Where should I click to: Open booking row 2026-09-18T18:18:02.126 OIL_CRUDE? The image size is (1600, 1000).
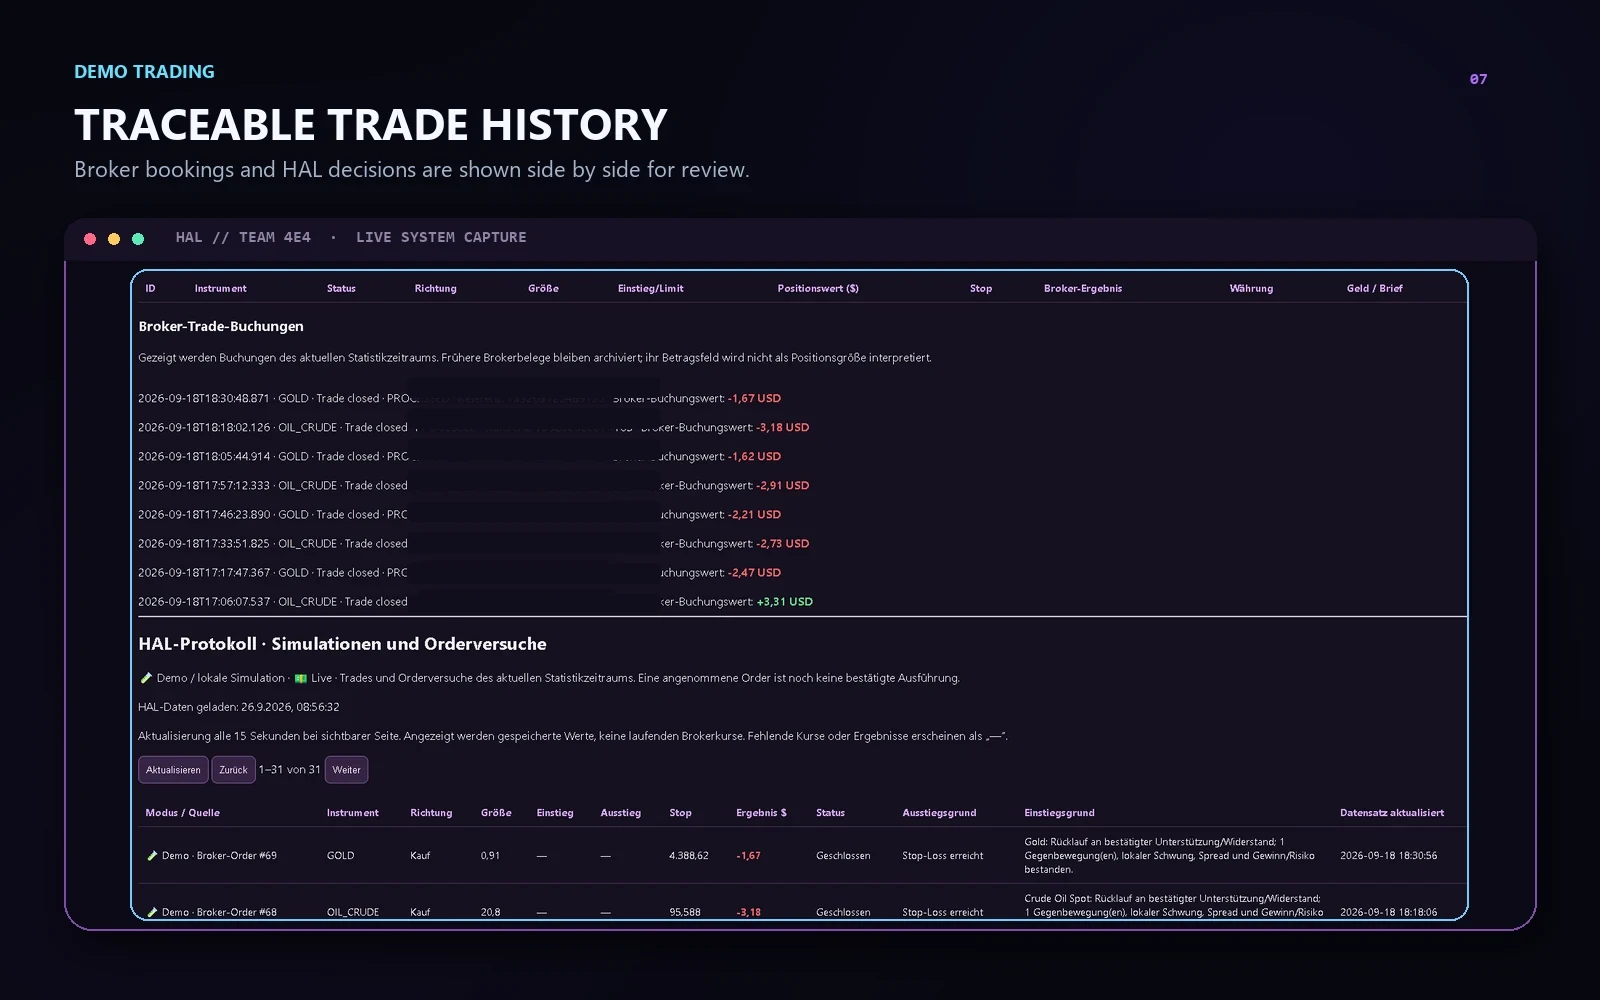point(474,427)
